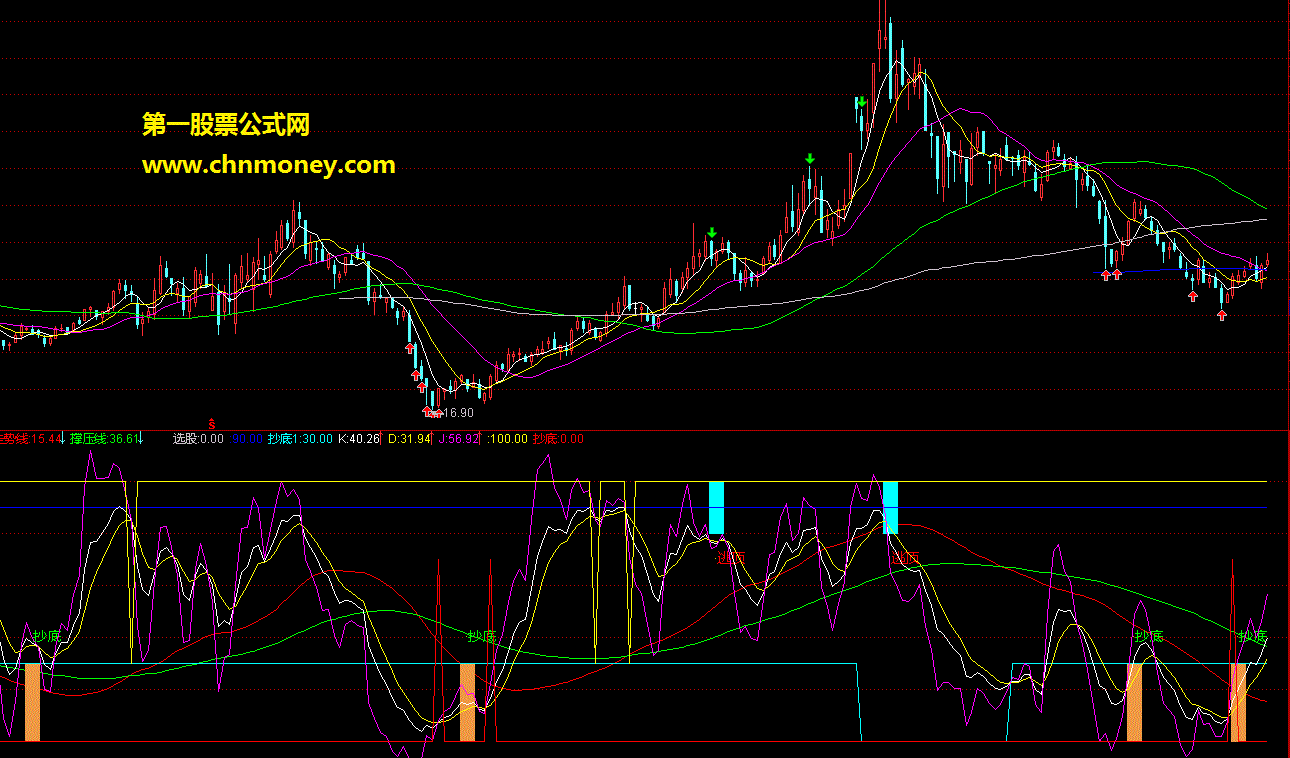
Task: Click the second 逃顶 label under the peak
Action: tap(905, 557)
